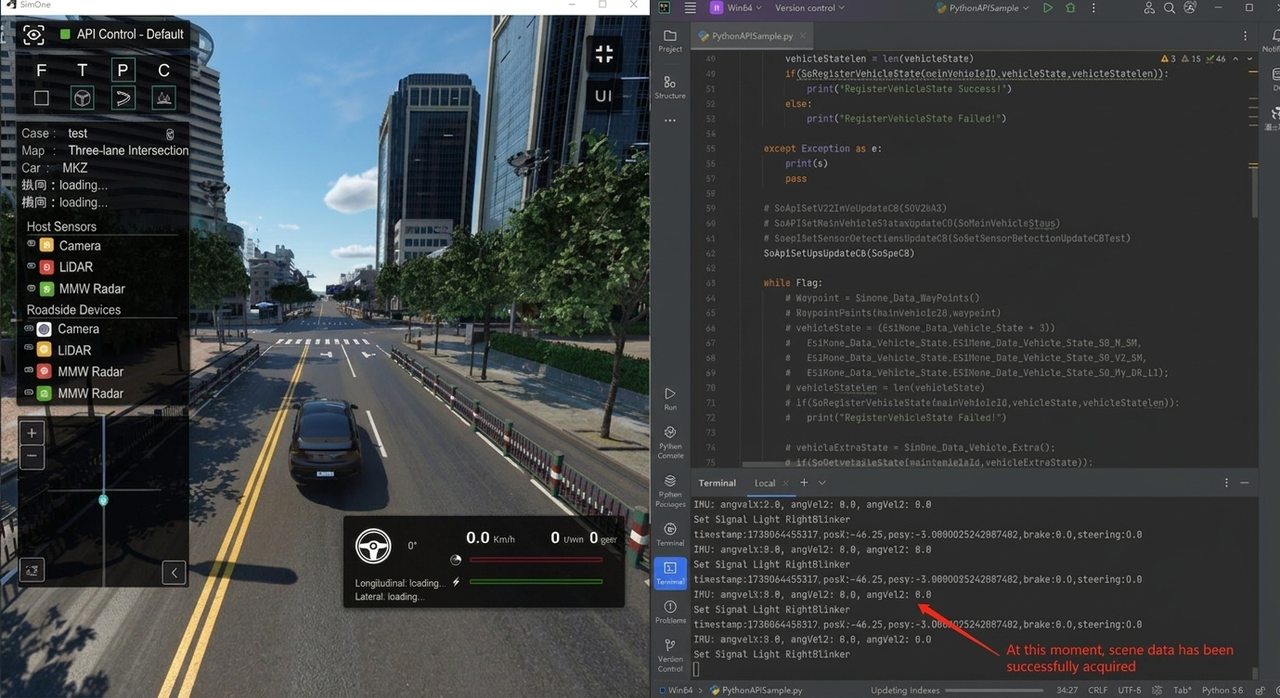The height and width of the screenshot is (698, 1280).
Task: Click the yellow host Camera sensor icon
Action: coord(46,245)
